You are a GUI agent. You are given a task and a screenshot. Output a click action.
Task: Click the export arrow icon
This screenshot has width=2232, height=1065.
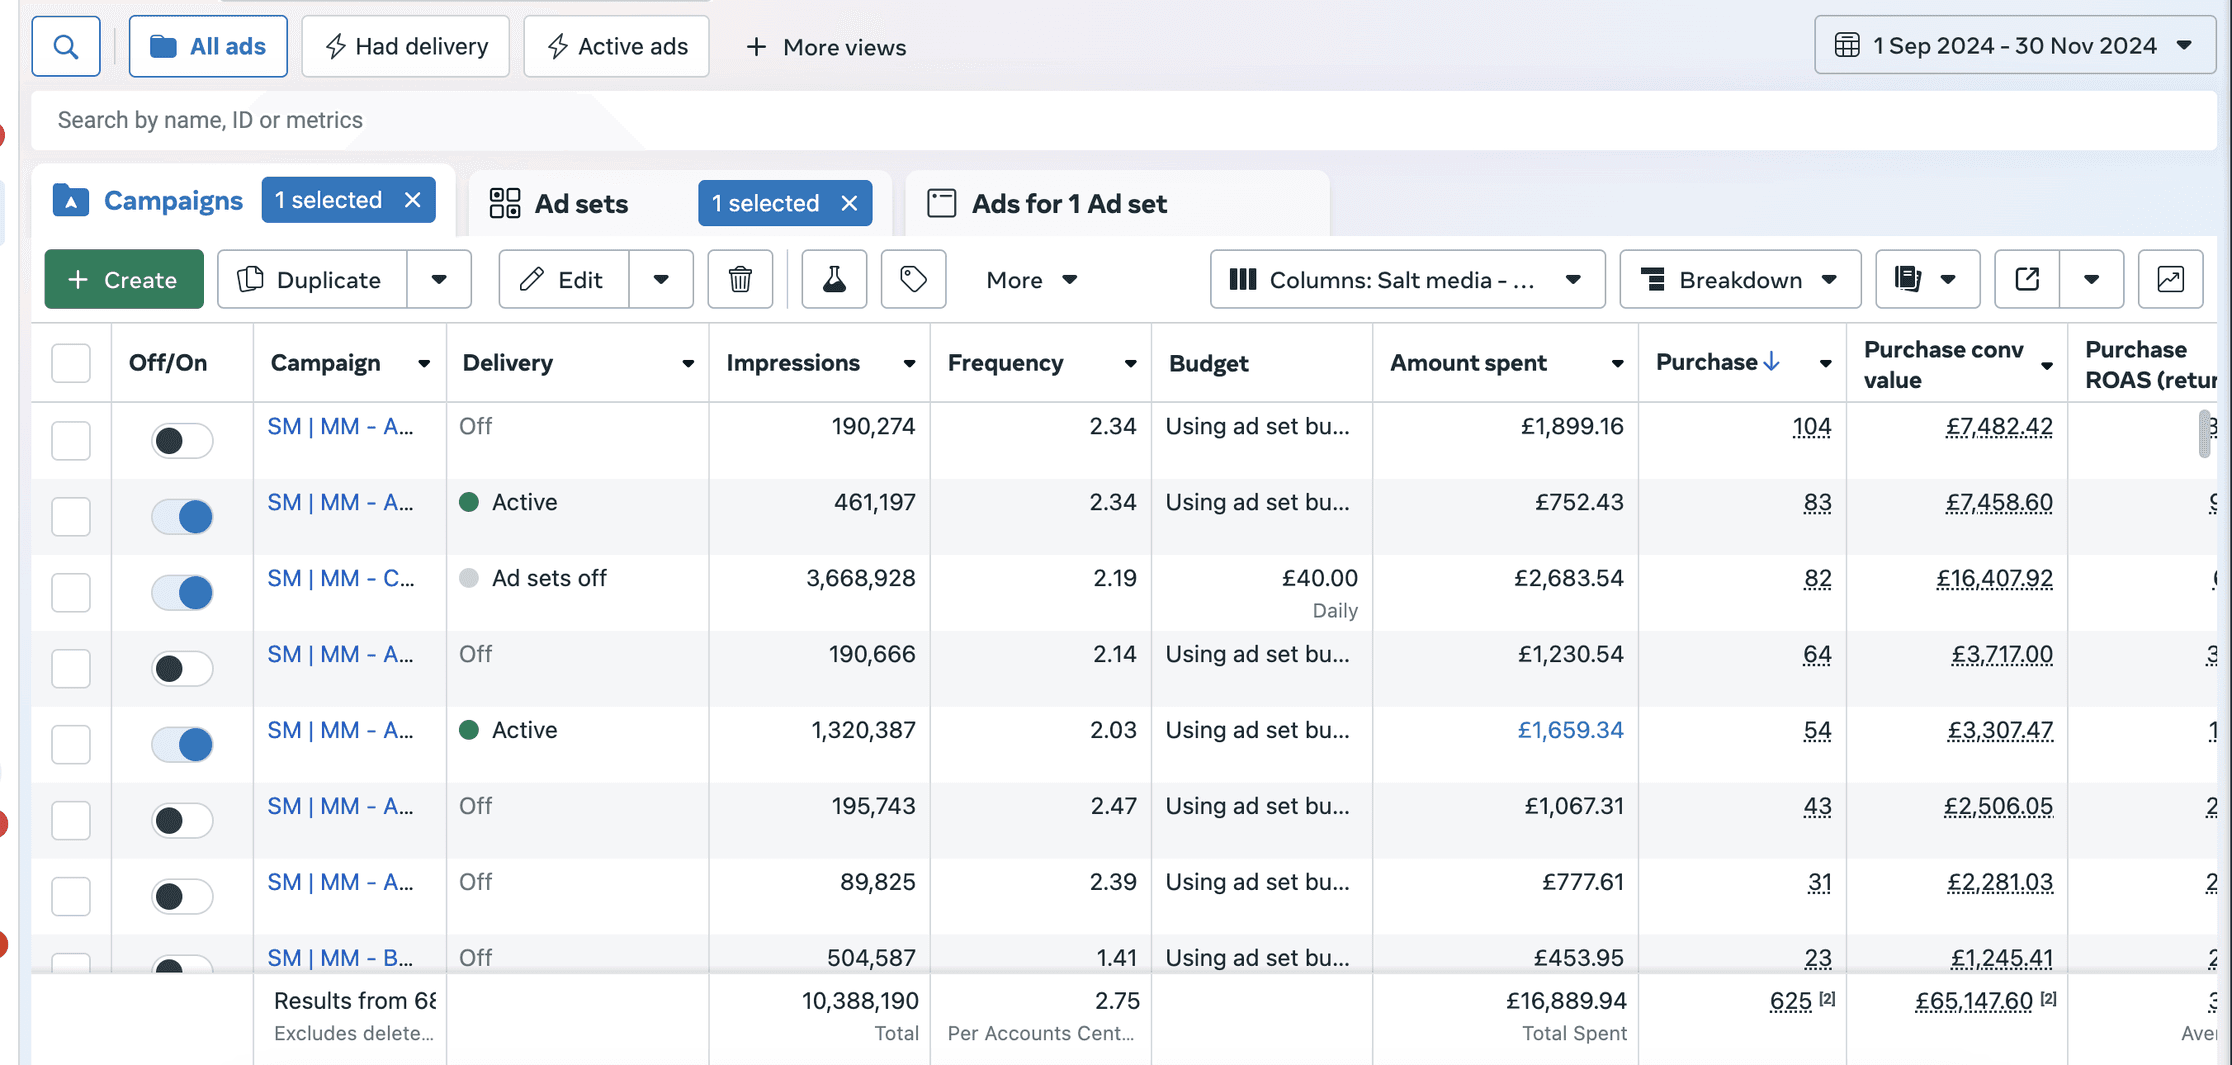pyautogui.click(x=2027, y=279)
